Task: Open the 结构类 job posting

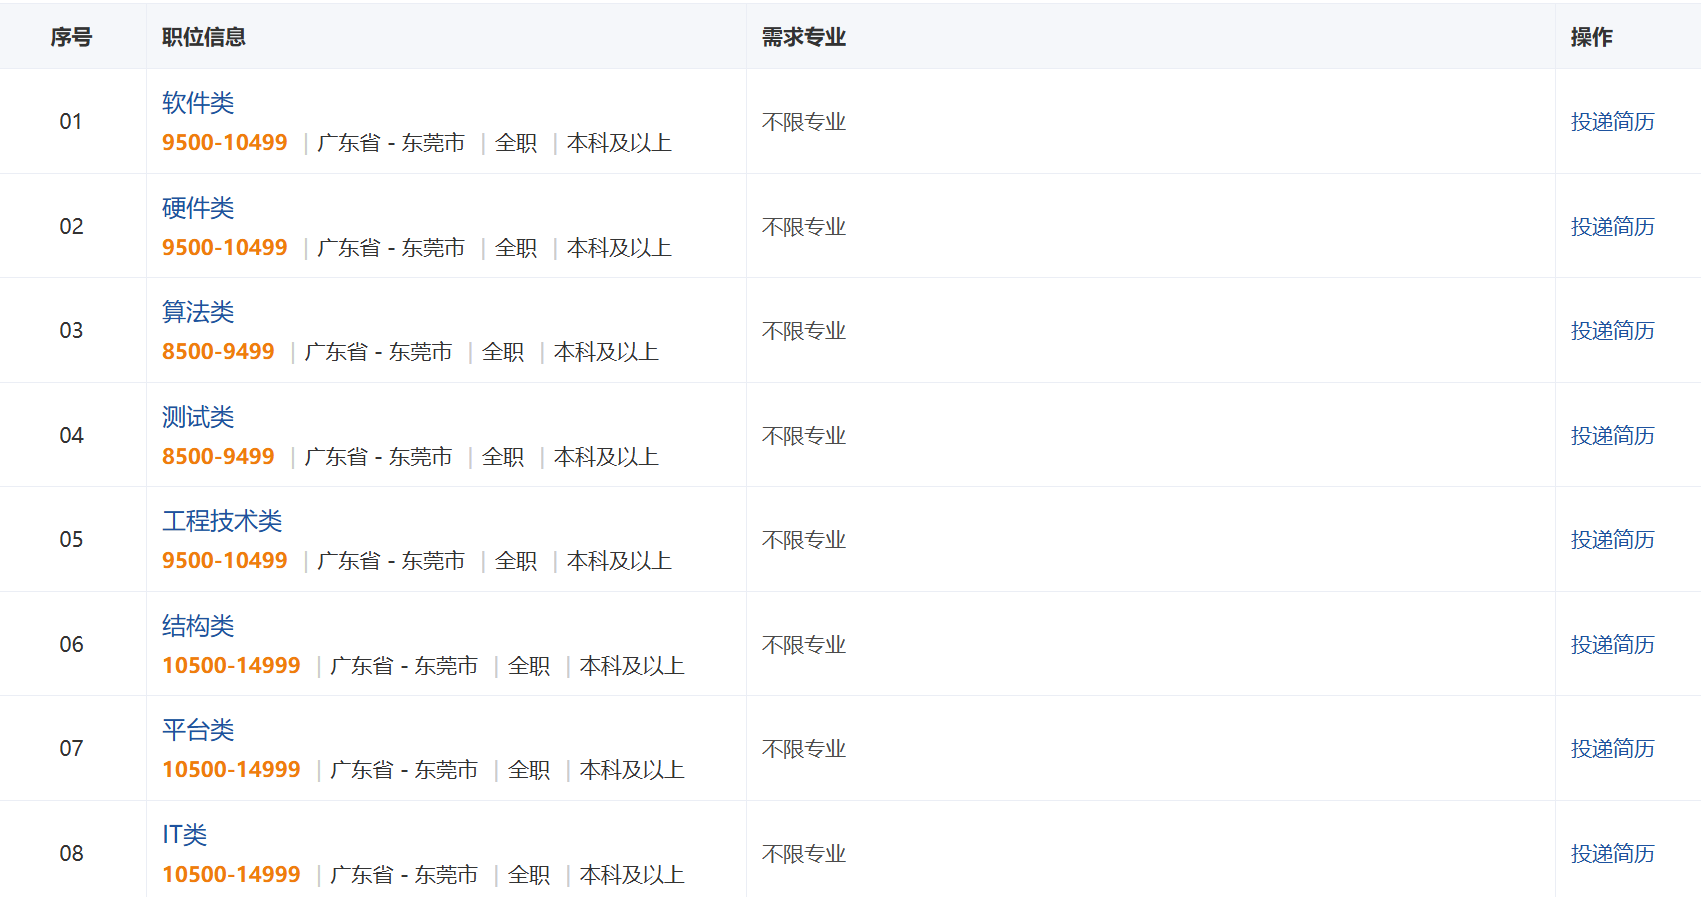Action: point(198,626)
